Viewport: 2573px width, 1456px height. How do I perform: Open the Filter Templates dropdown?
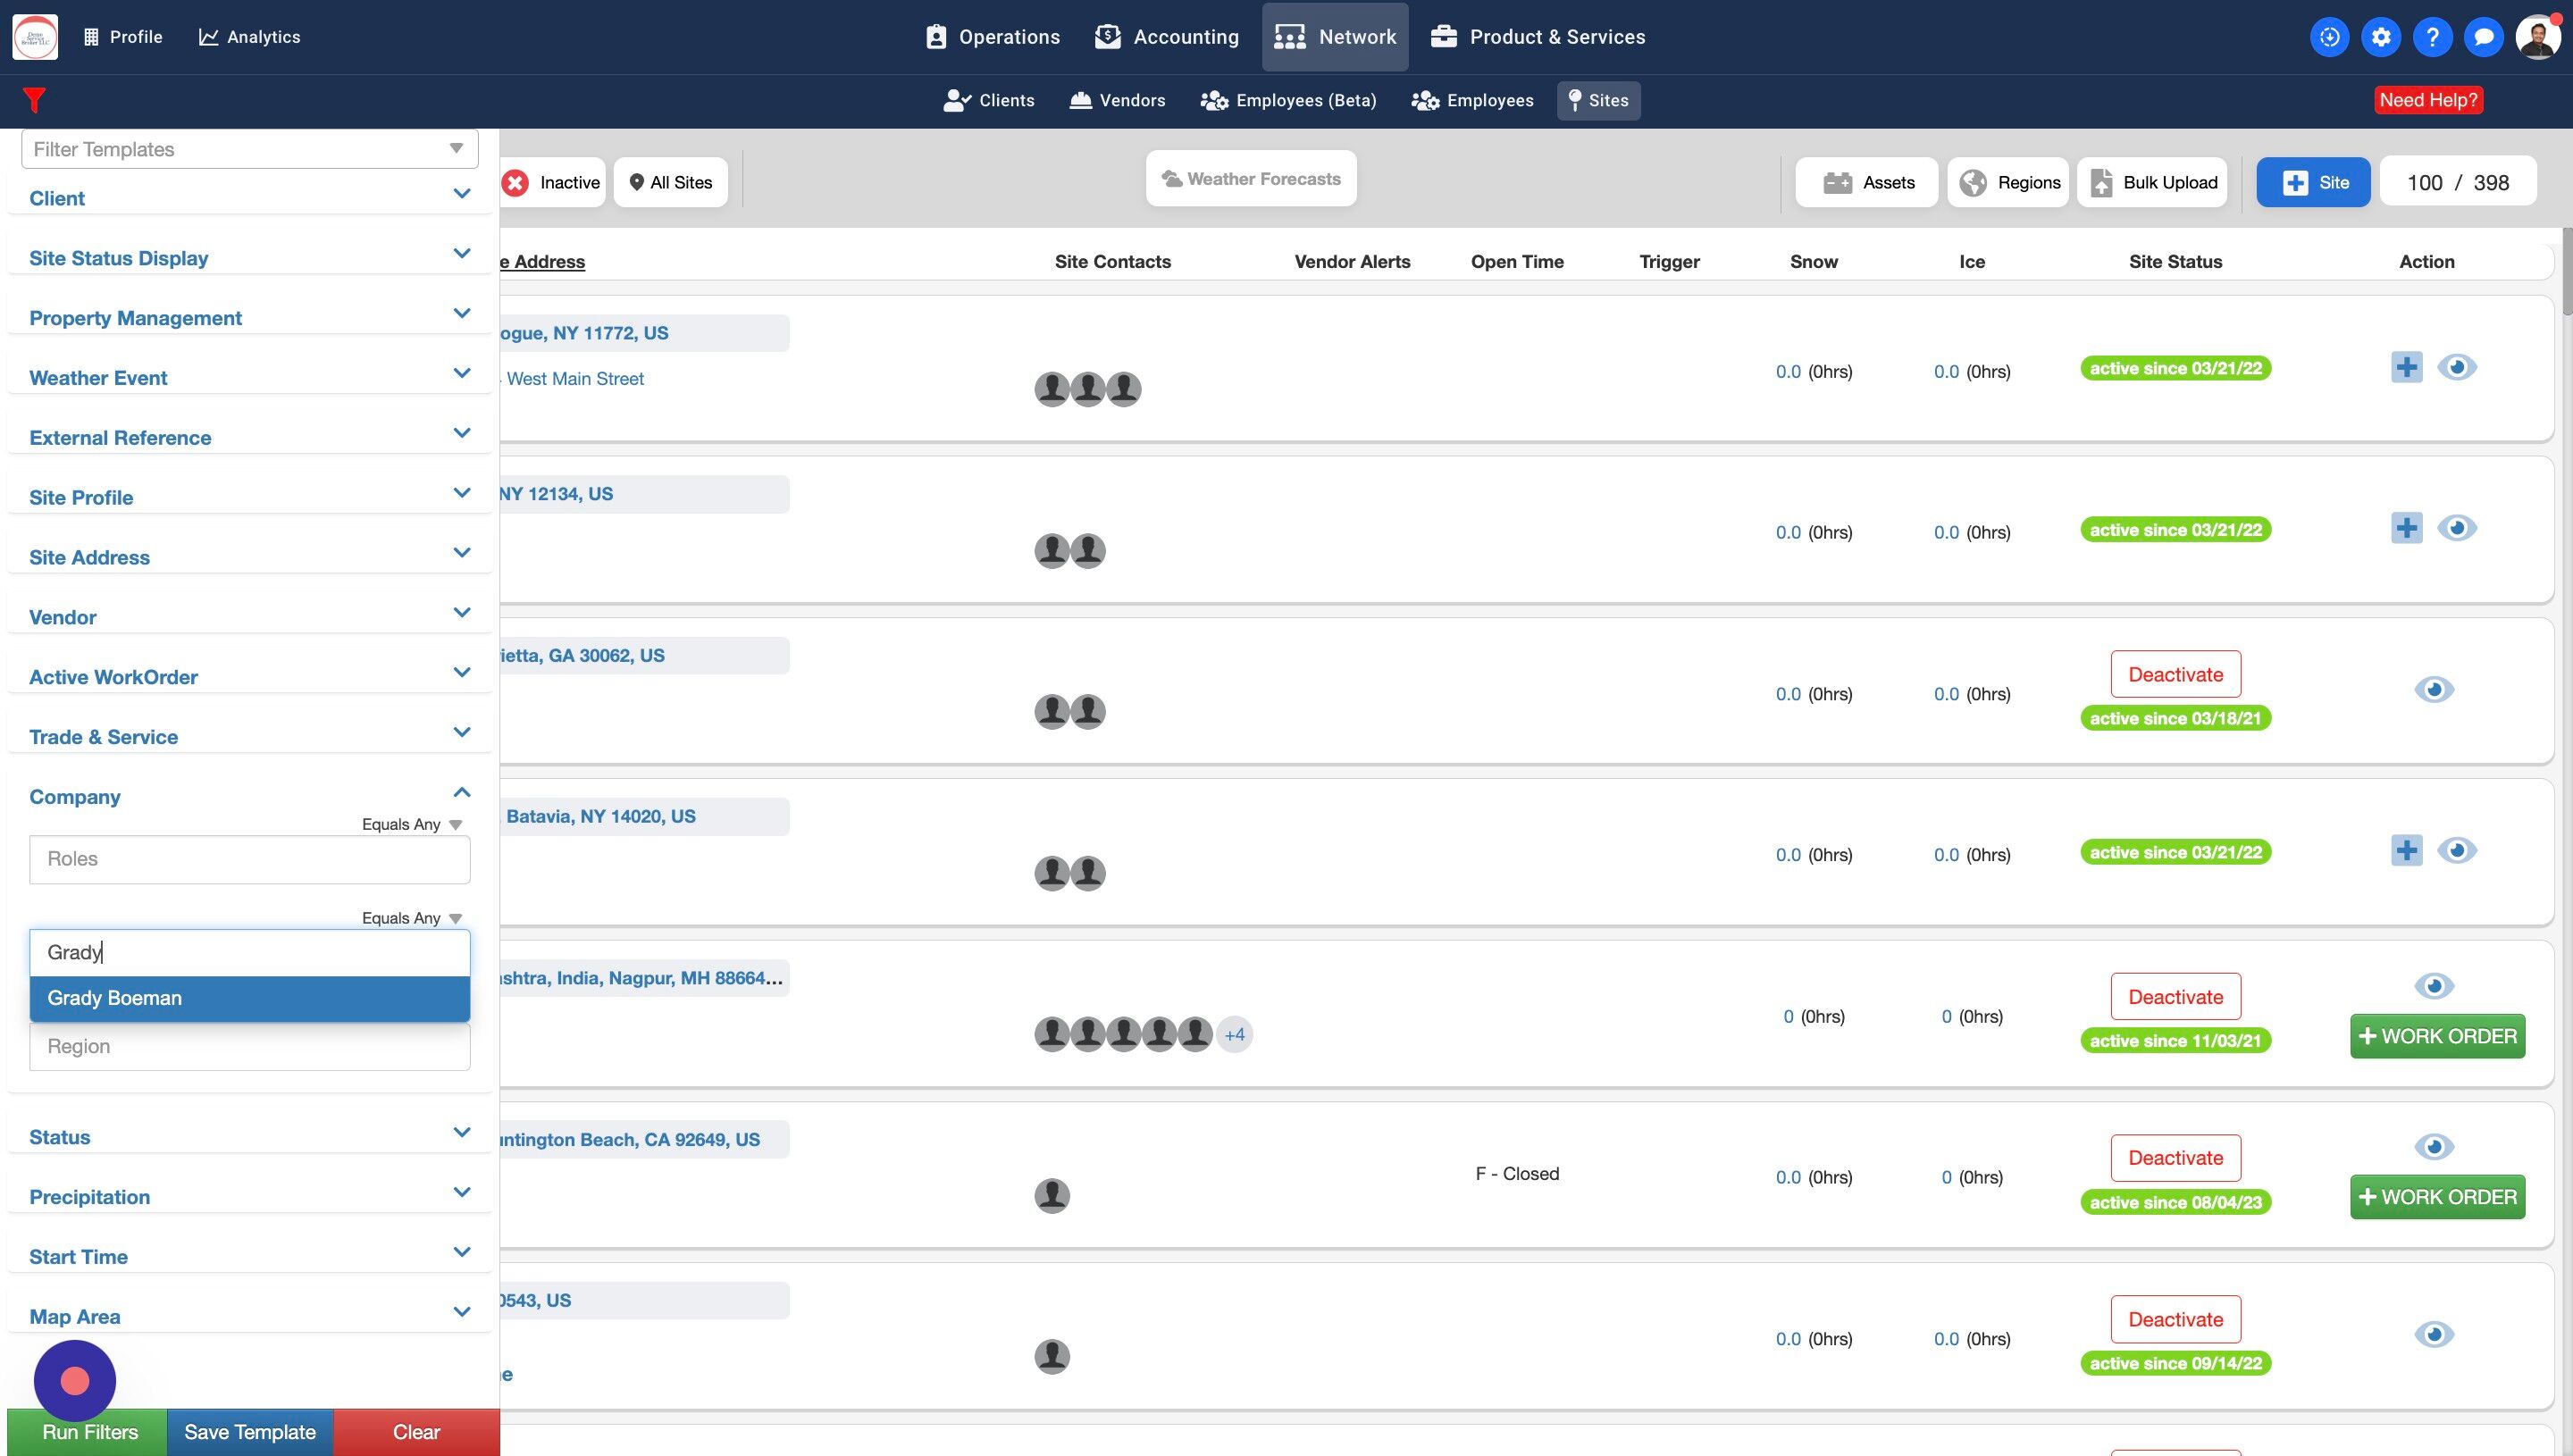pos(249,149)
